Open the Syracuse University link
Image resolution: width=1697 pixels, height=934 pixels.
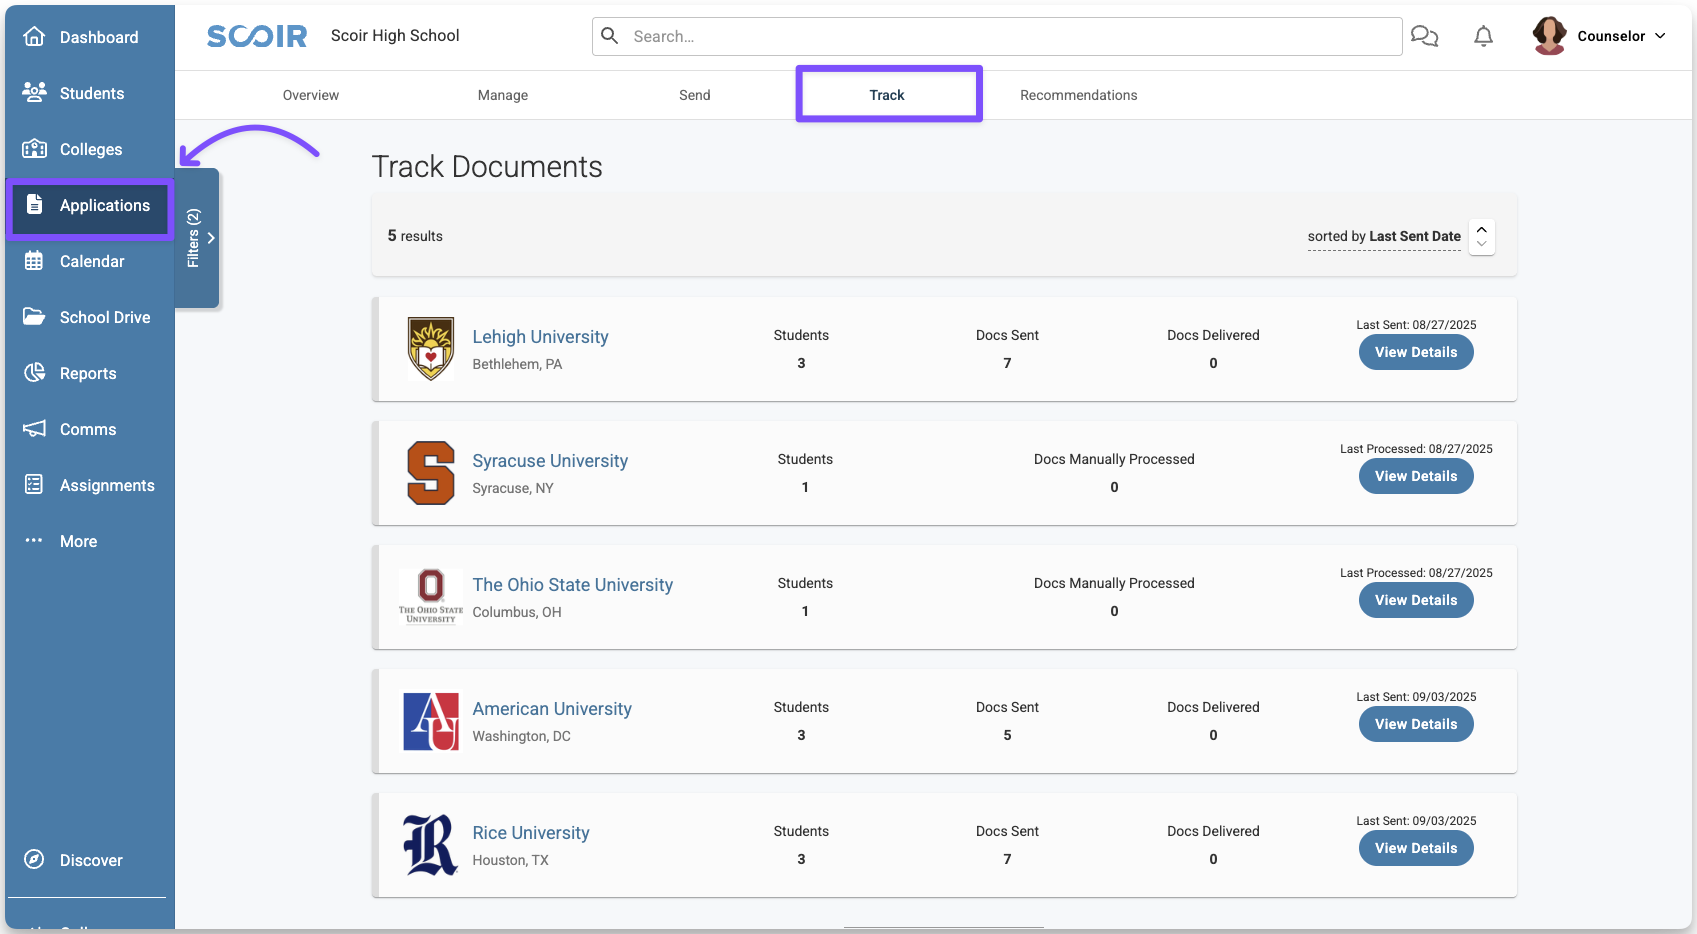(x=550, y=461)
